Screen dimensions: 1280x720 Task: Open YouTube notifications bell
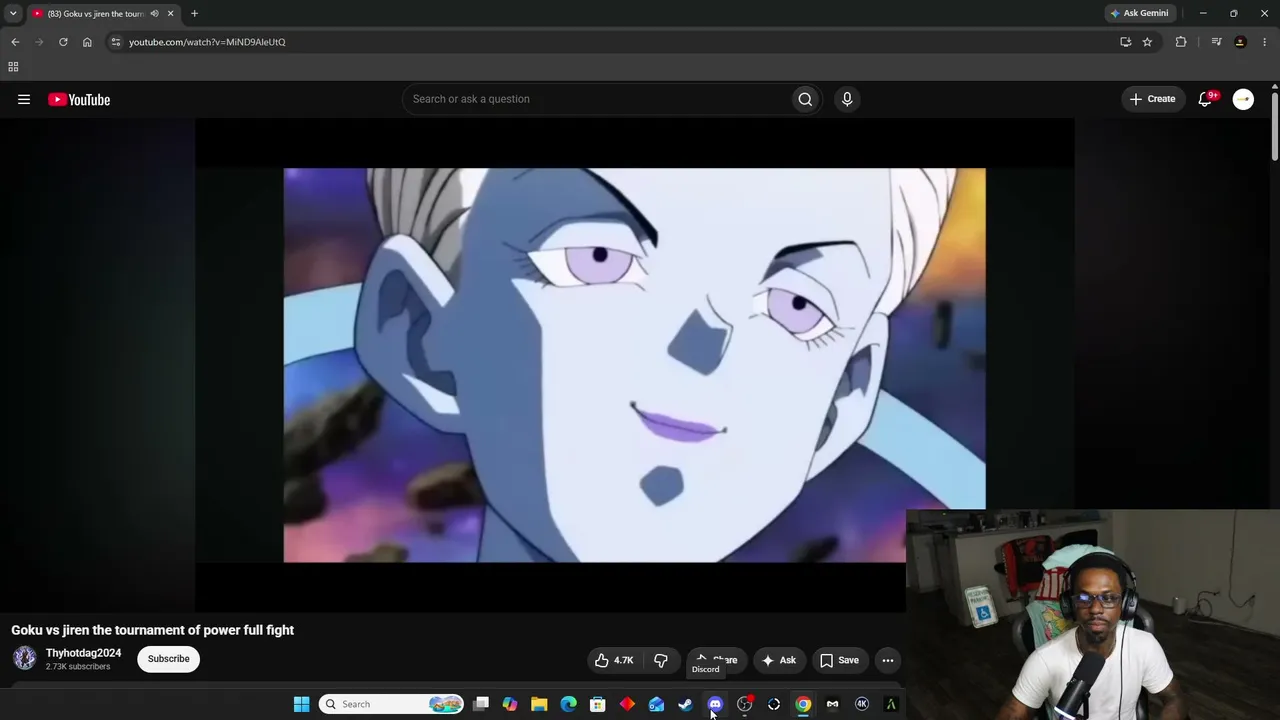pyautogui.click(x=1206, y=99)
